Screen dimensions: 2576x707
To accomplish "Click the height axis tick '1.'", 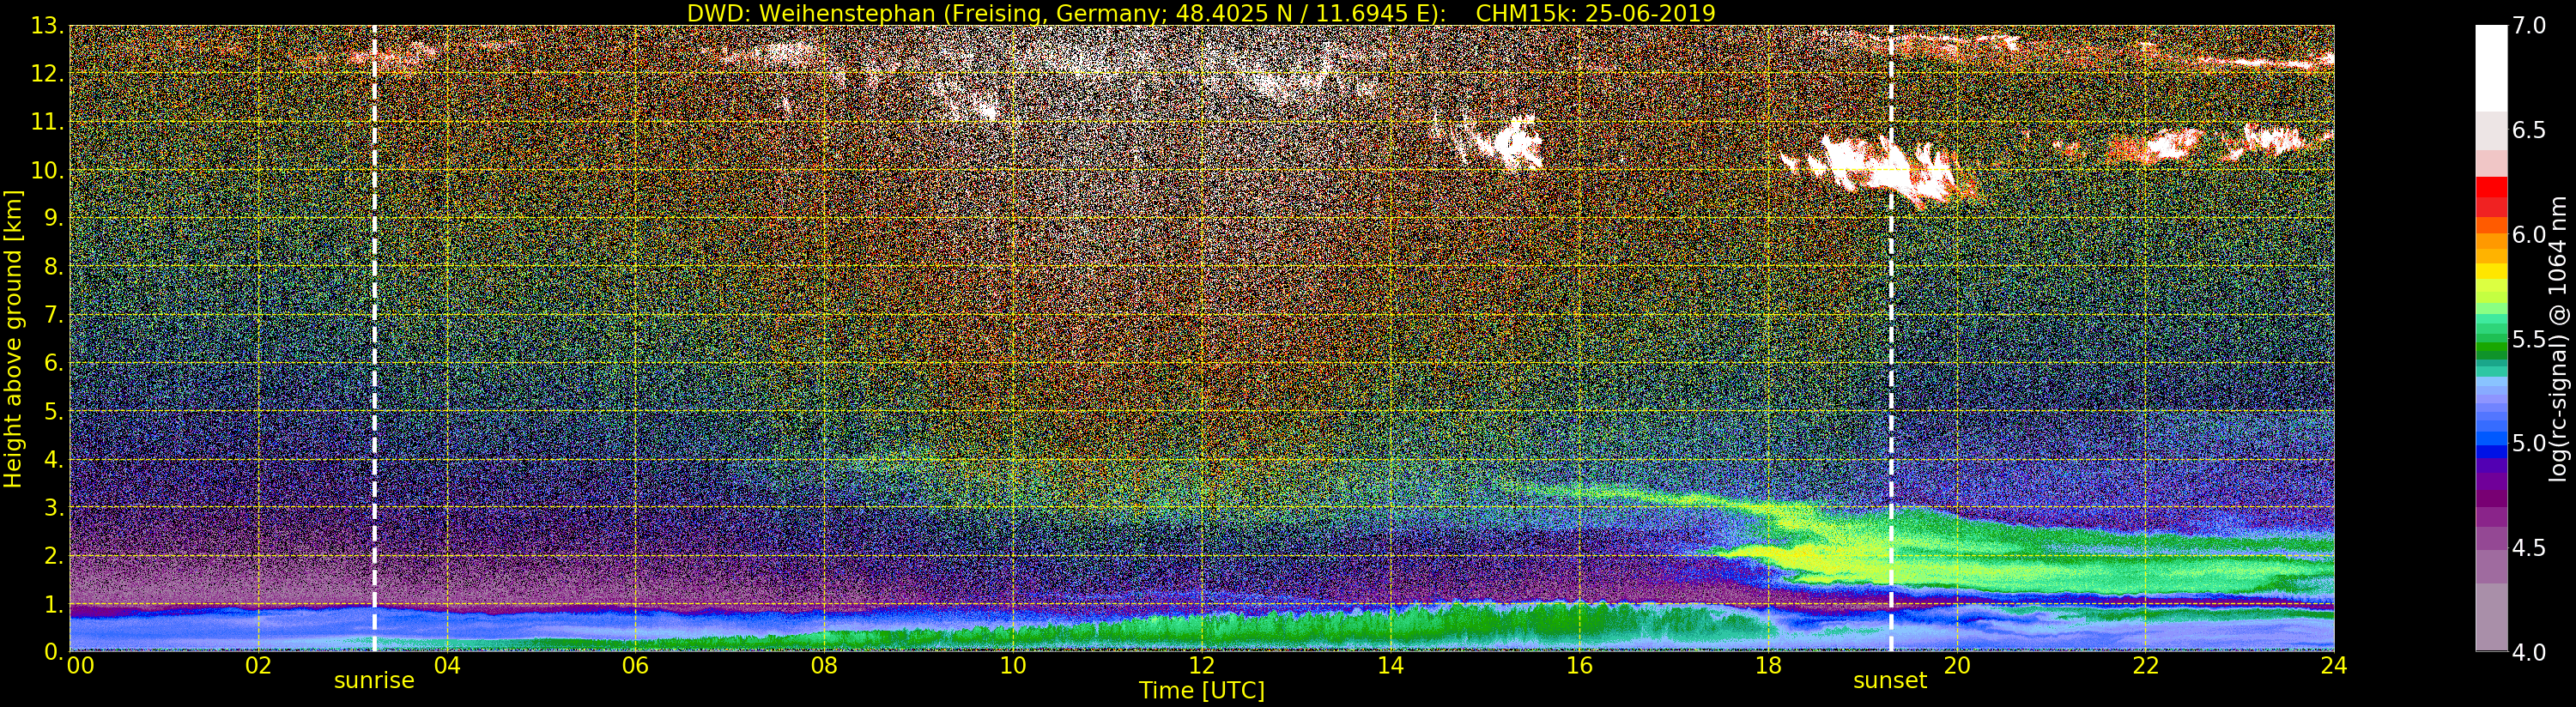I will pos(53,604).
